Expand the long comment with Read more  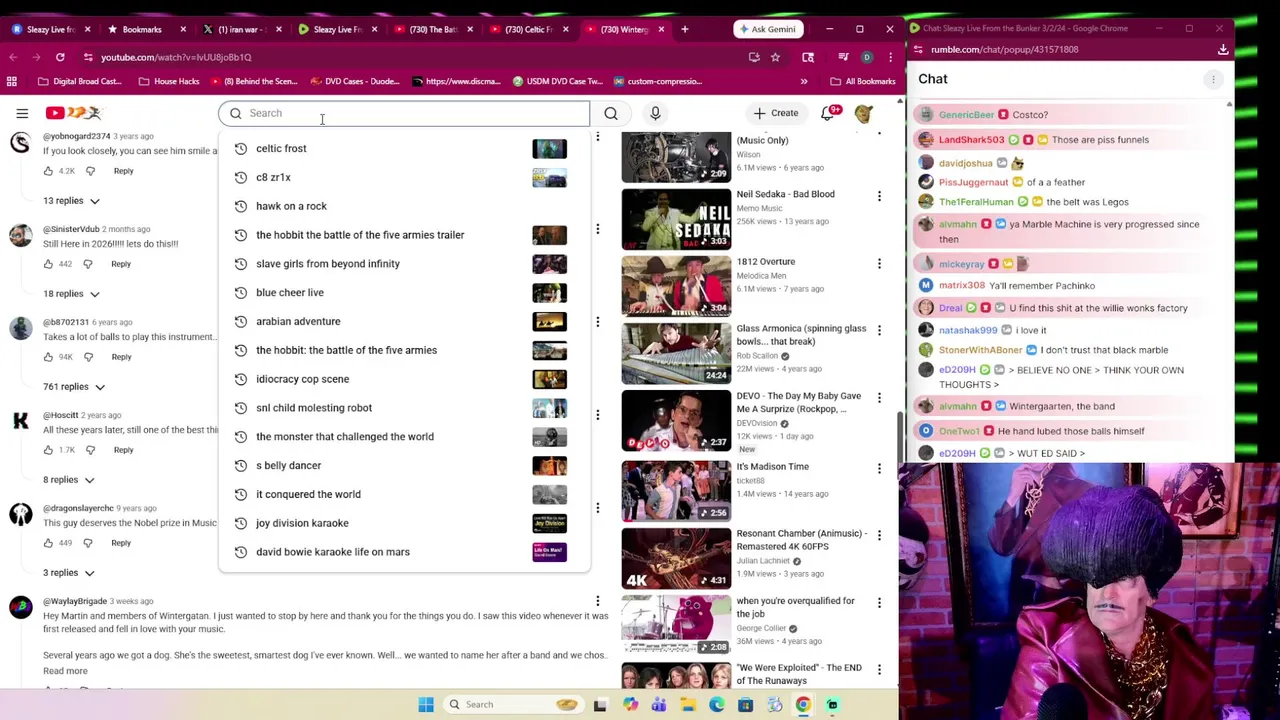[x=65, y=671]
